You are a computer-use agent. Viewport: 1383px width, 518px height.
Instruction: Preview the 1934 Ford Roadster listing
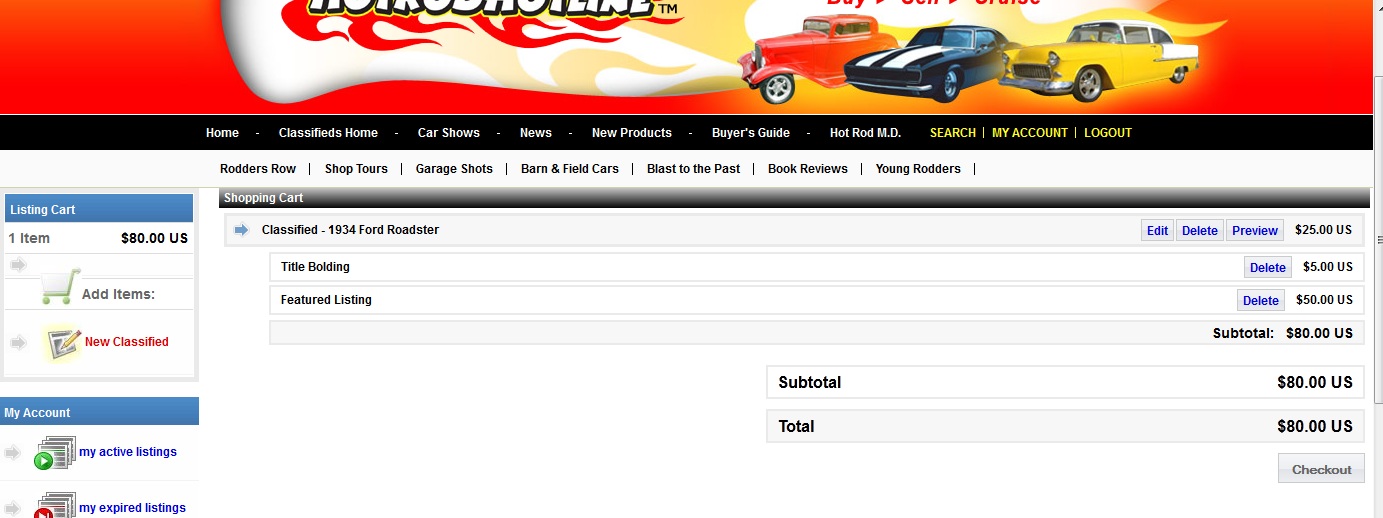[1254, 231]
